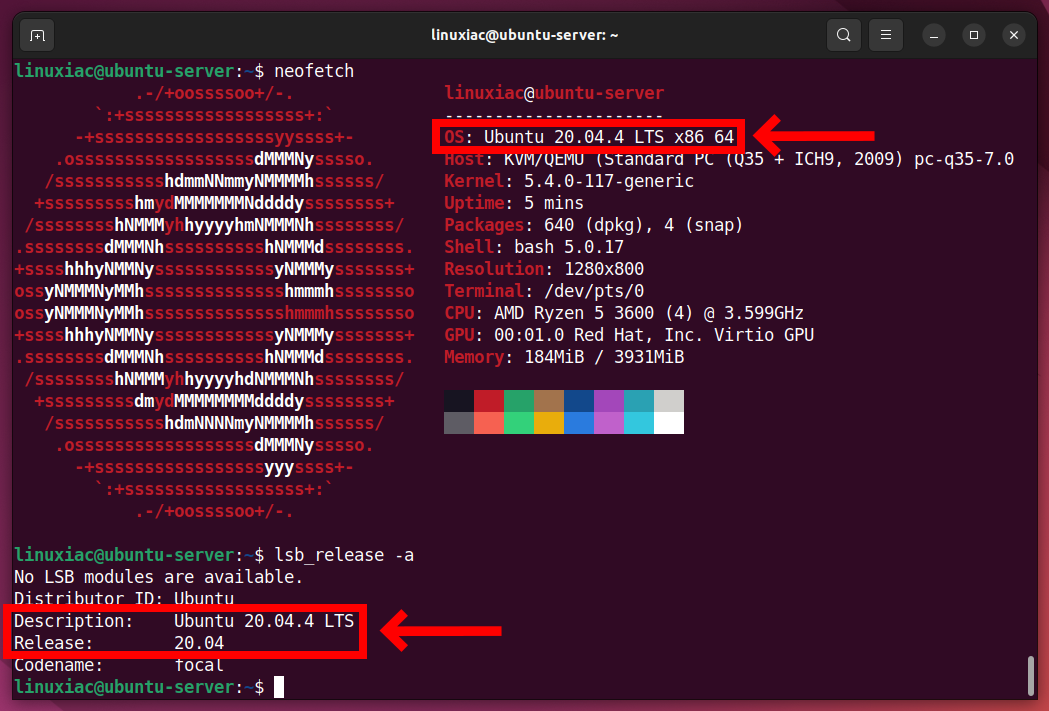Click the black color block
1049x711 pixels.
click(459, 401)
